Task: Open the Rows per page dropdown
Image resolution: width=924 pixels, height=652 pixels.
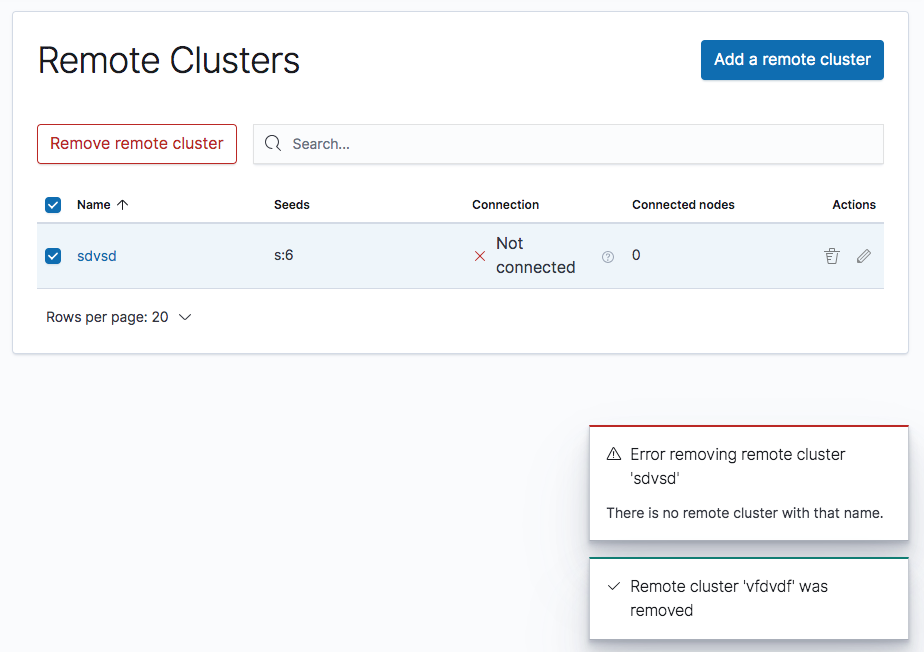Action: point(118,317)
